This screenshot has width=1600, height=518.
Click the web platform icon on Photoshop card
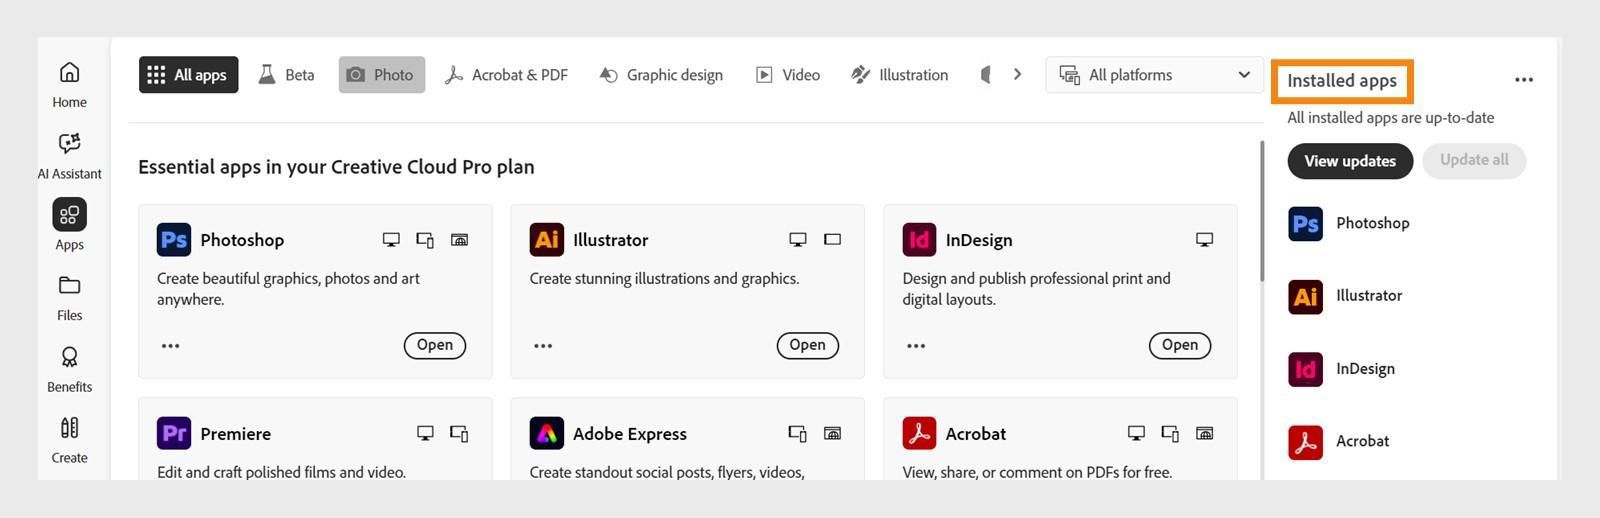pyautogui.click(x=459, y=240)
